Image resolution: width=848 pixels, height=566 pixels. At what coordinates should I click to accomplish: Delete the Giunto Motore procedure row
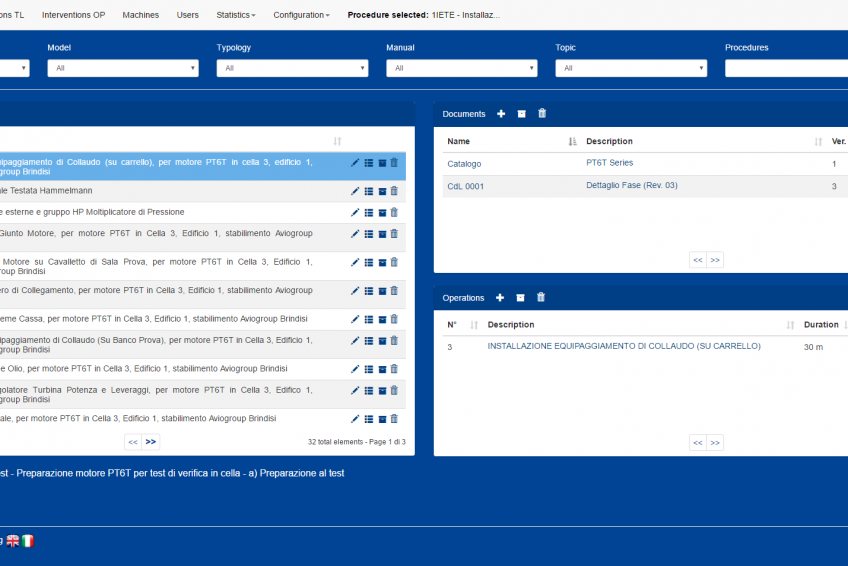pyautogui.click(x=394, y=234)
